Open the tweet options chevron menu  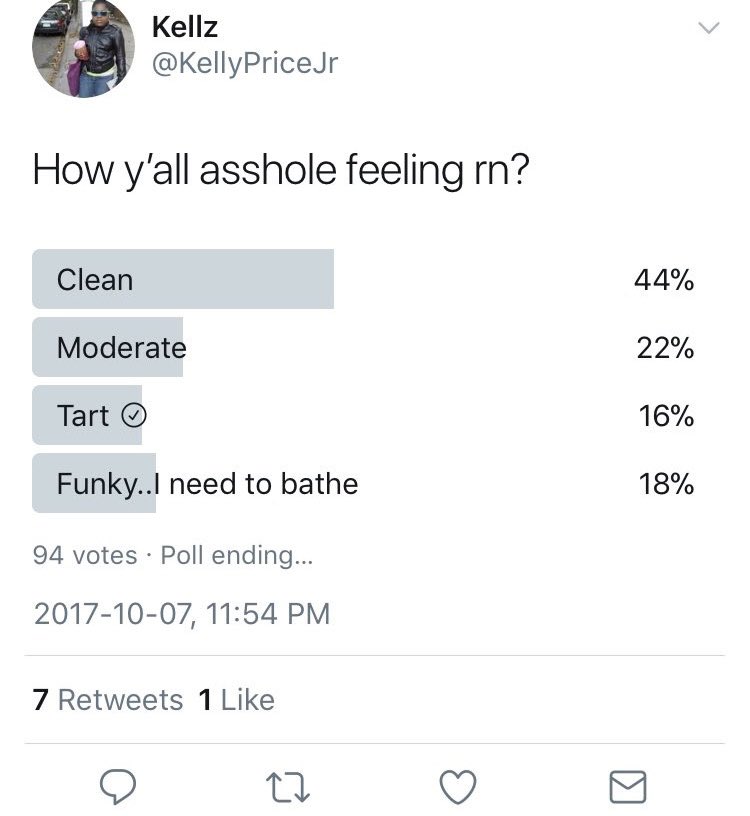[708, 30]
